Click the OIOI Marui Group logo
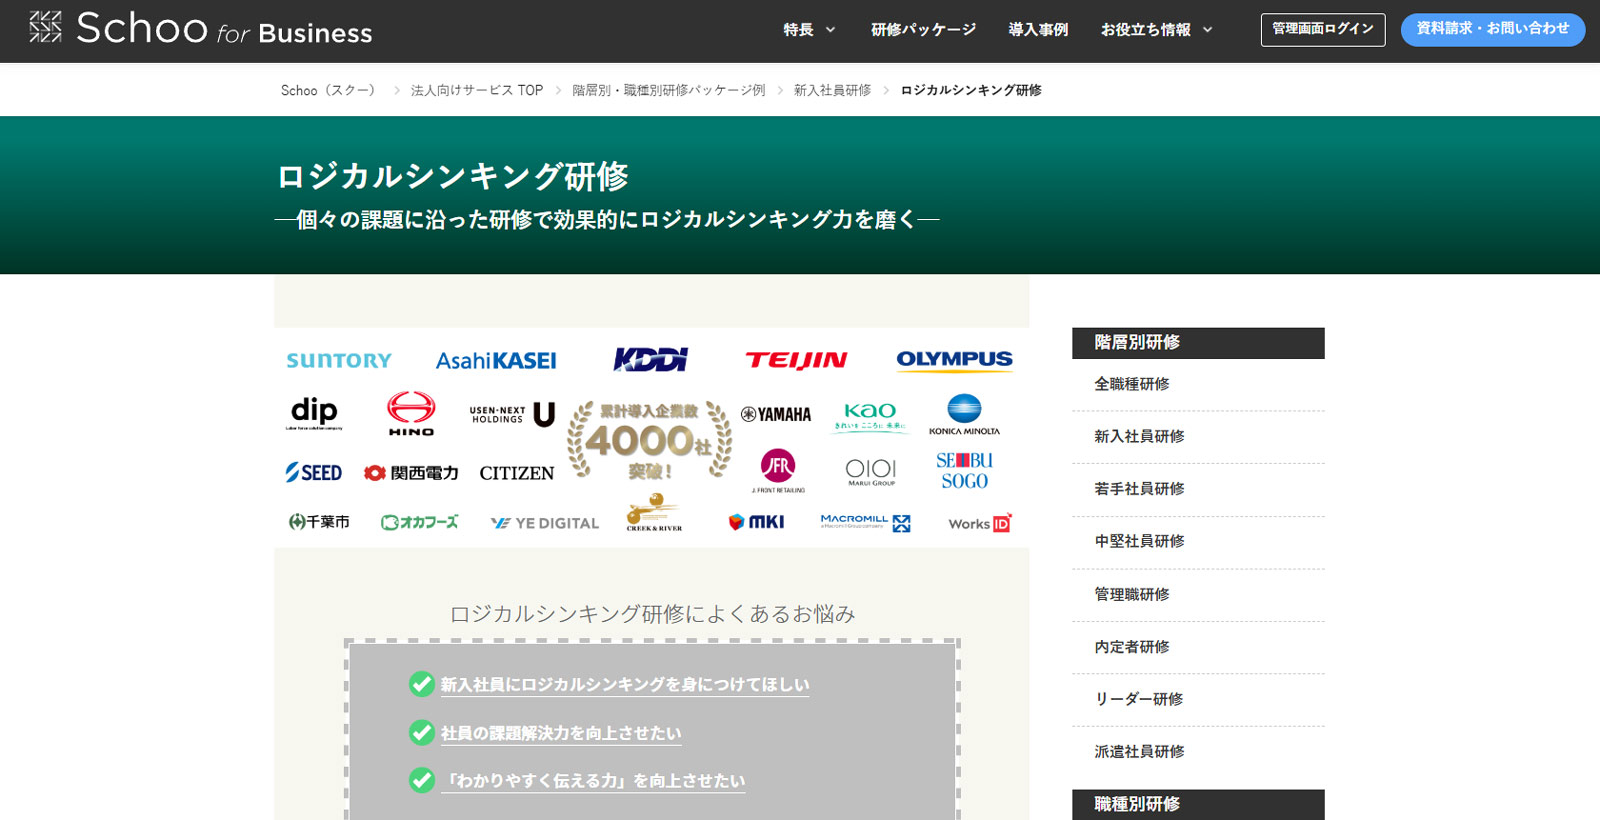This screenshot has width=1600, height=820. click(871, 472)
